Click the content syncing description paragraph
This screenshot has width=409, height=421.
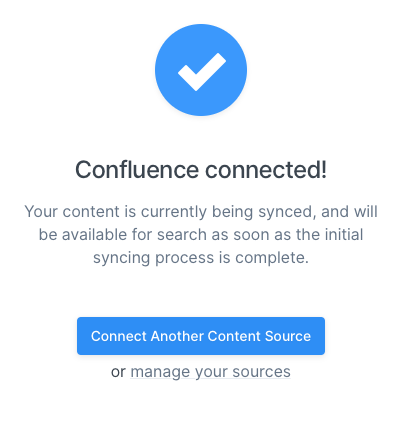pyautogui.click(x=201, y=235)
